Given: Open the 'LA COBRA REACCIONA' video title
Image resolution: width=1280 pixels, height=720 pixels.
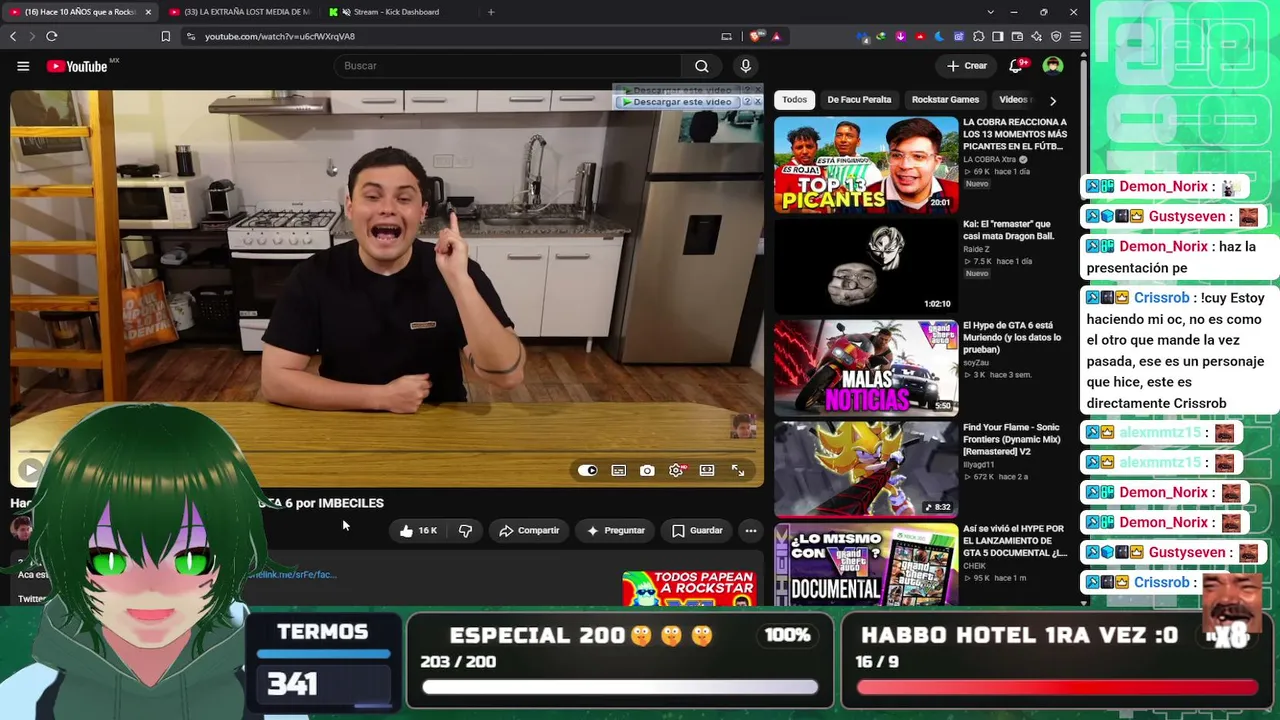Looking at the screenshot, I should tap(1015, 134).
